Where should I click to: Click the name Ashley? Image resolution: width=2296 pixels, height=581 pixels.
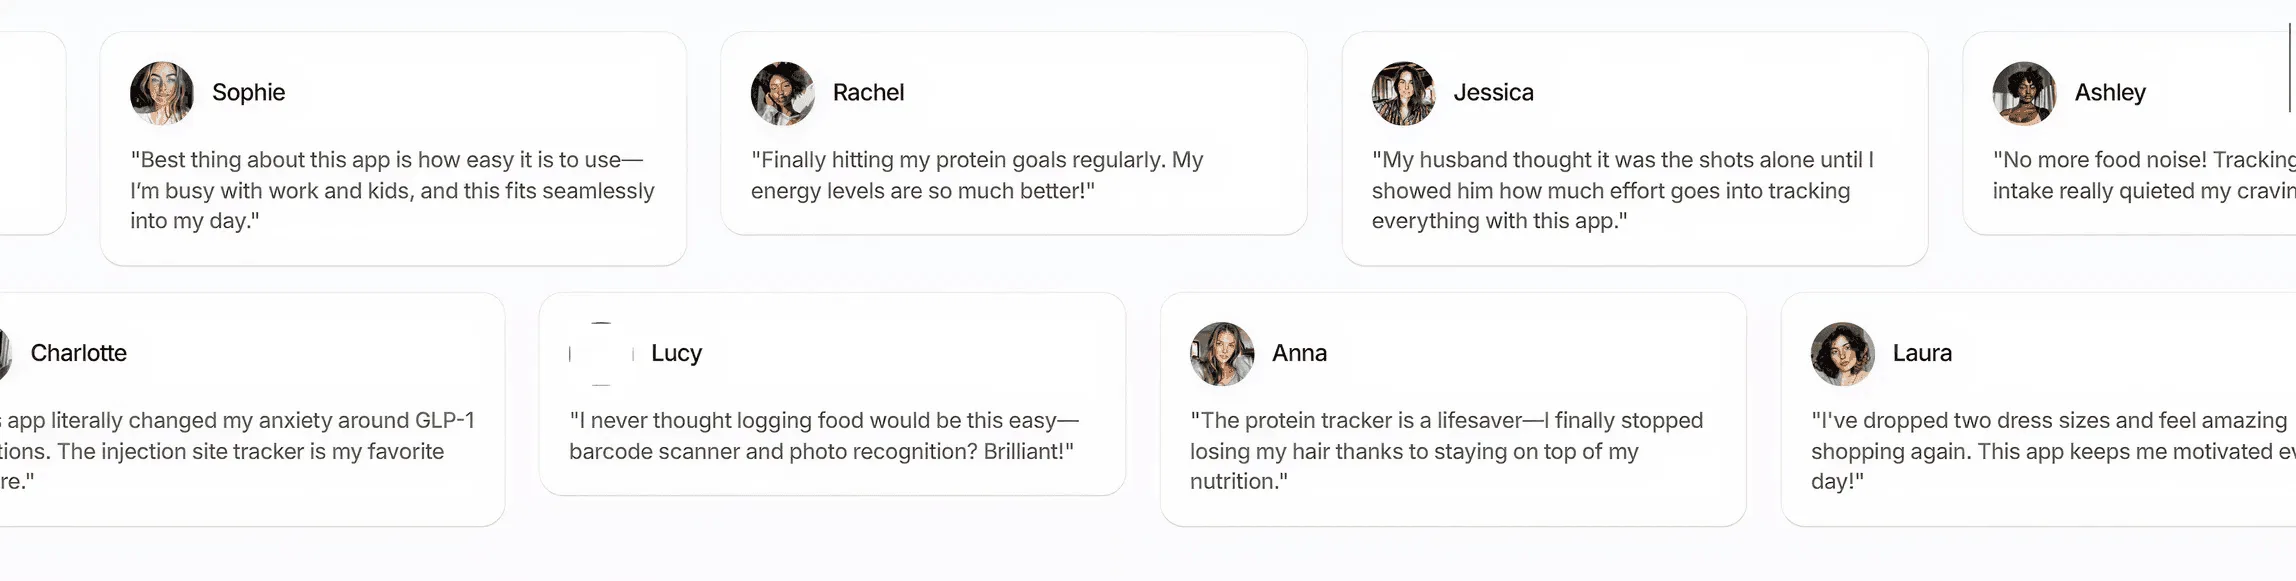point(2110,93)
